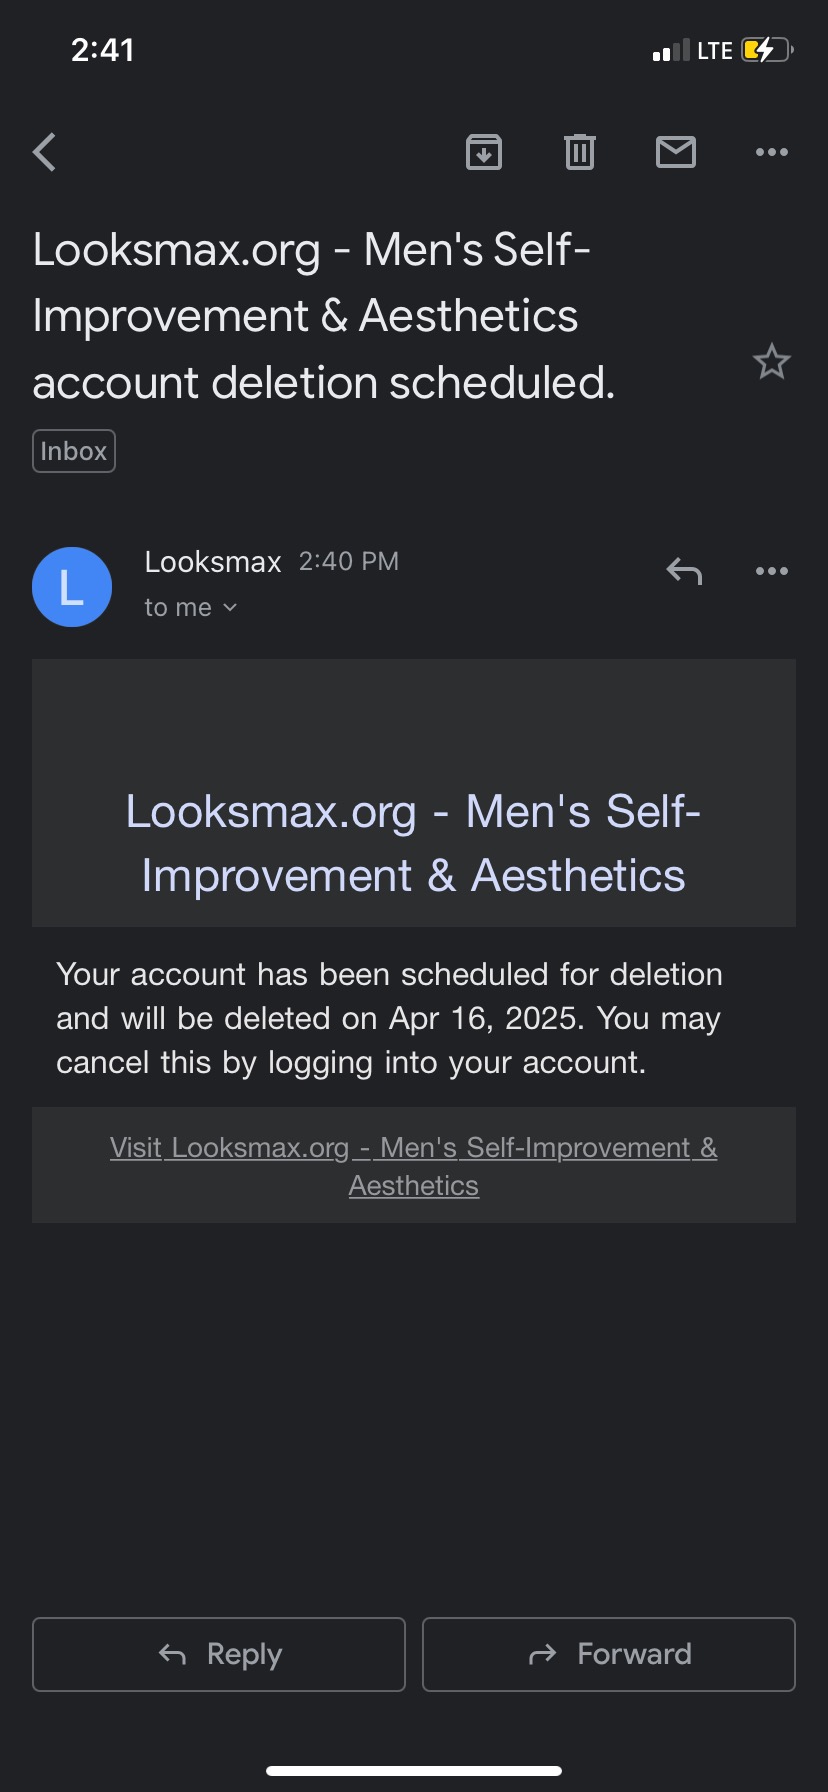Tap the Looksmax sender avatar
Screen dimensions: 828x1792
72,587
